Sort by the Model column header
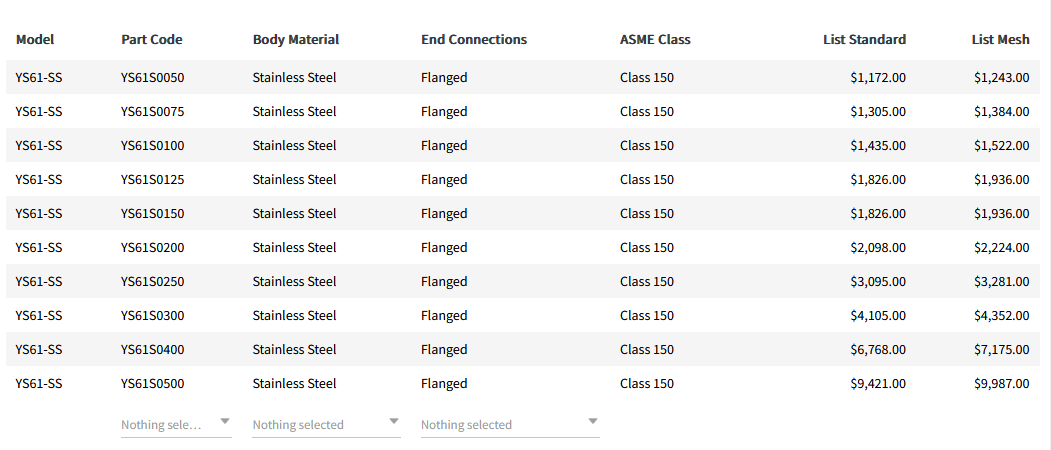The image size is (1051, 450). (x=35, y=40)
